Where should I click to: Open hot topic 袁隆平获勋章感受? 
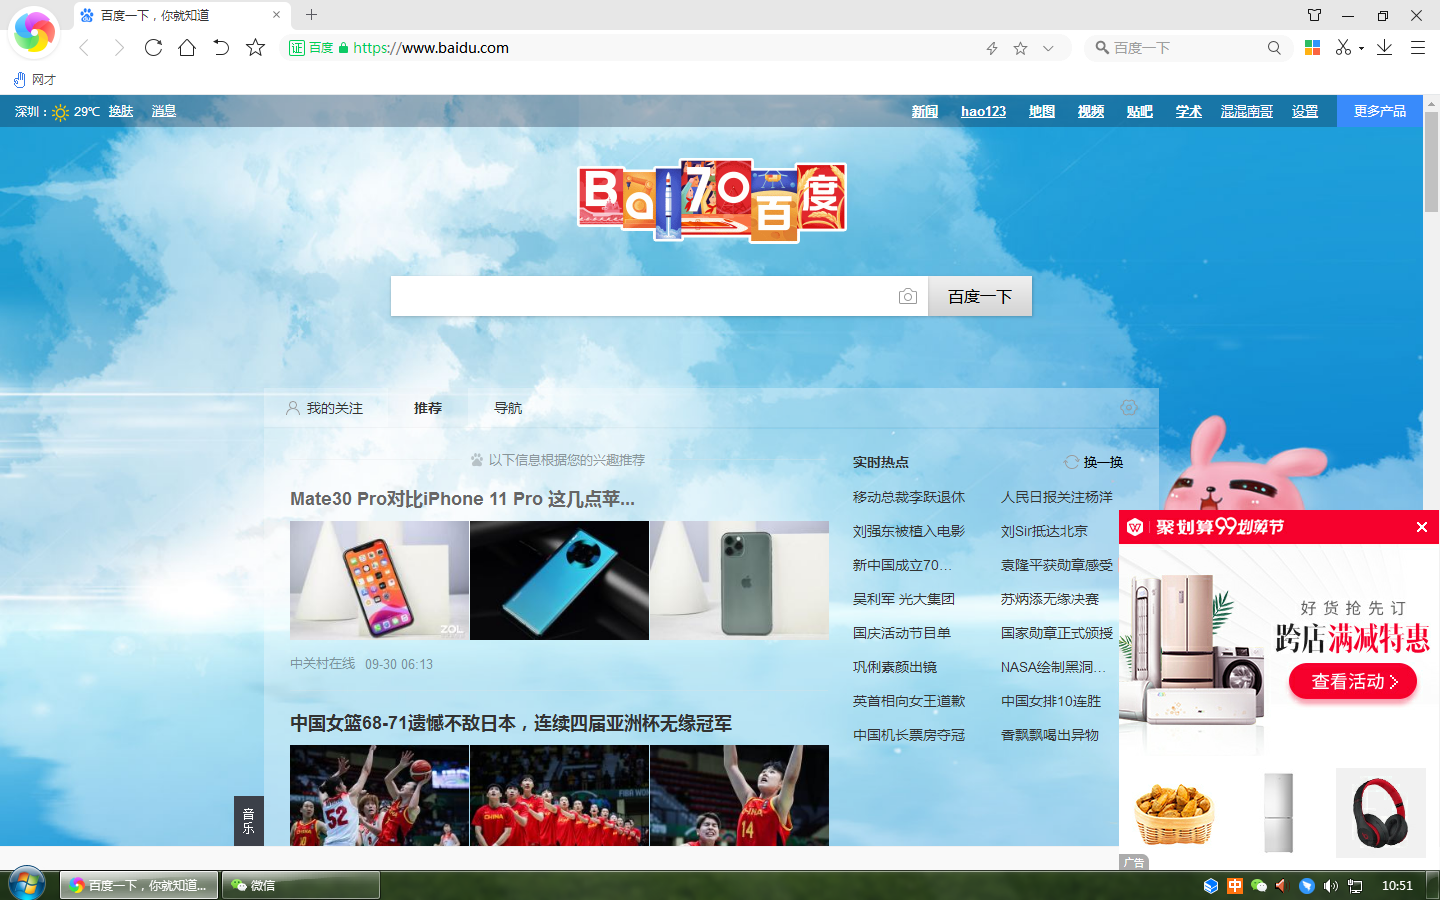pos(1057,565)
